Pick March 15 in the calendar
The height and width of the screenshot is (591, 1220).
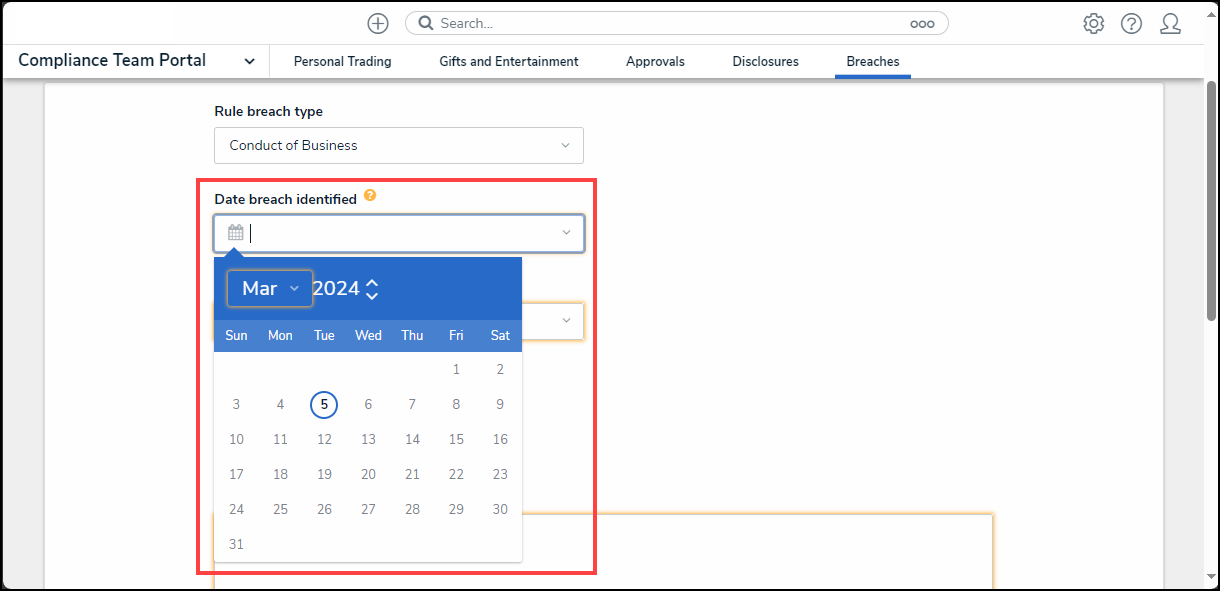coord(456,440)
